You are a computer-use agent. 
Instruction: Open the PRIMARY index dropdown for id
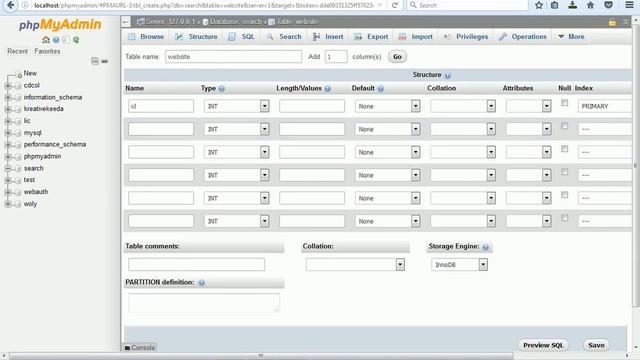pyautogui.click(x=605, y=106)
